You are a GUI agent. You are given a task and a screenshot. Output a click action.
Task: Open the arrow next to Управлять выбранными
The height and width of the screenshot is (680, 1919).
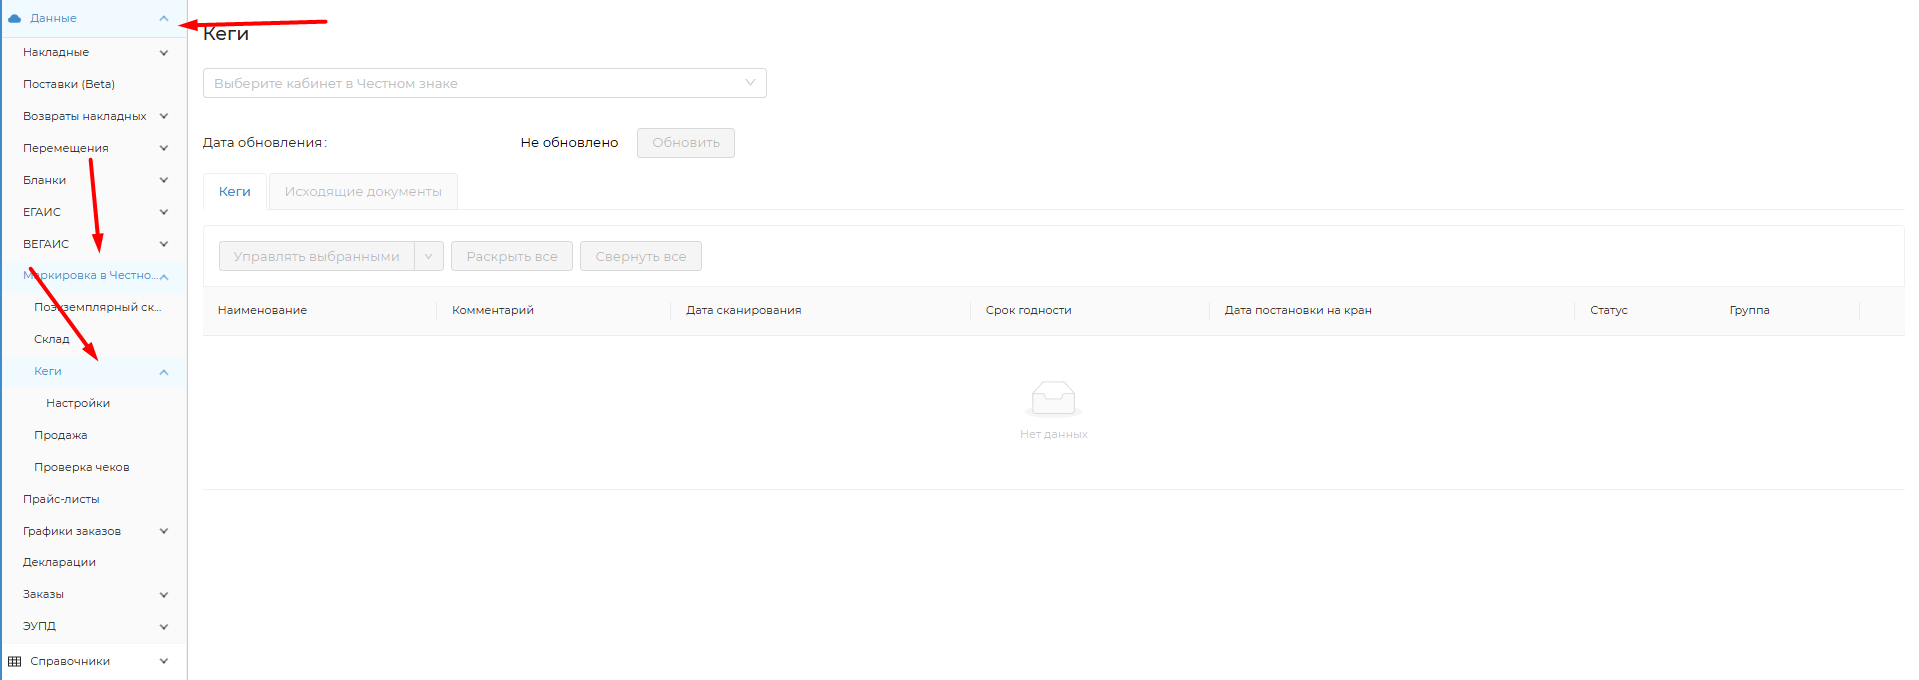(x=429, y=256)
